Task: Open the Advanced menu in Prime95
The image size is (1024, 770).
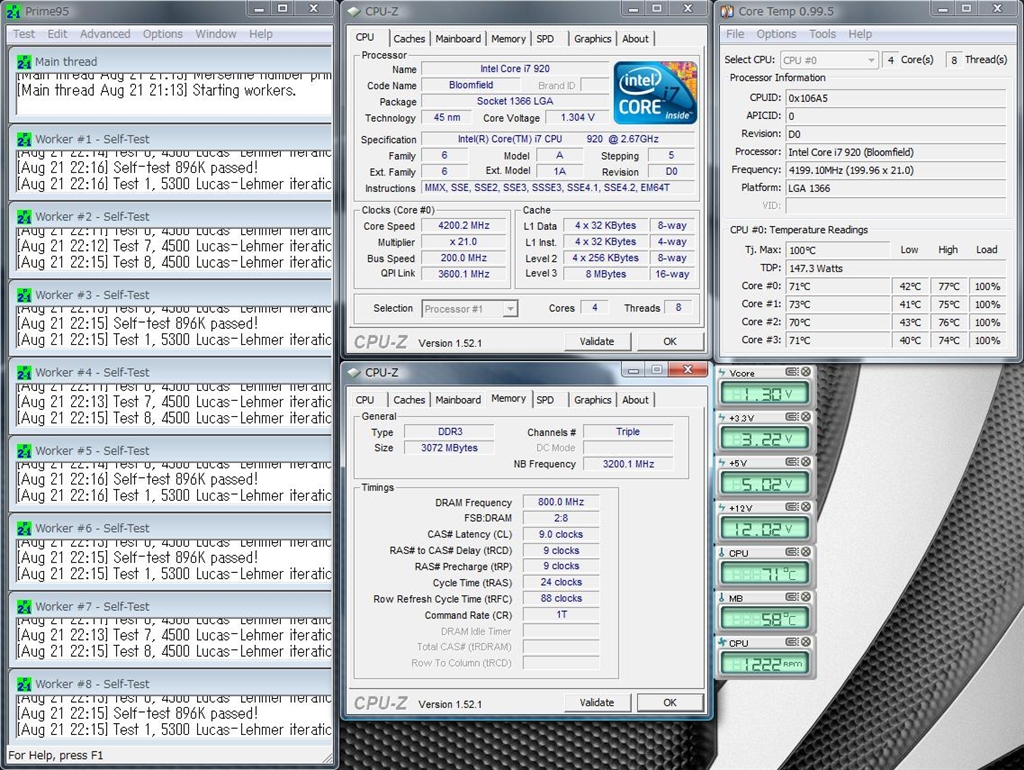Action: 105,34
